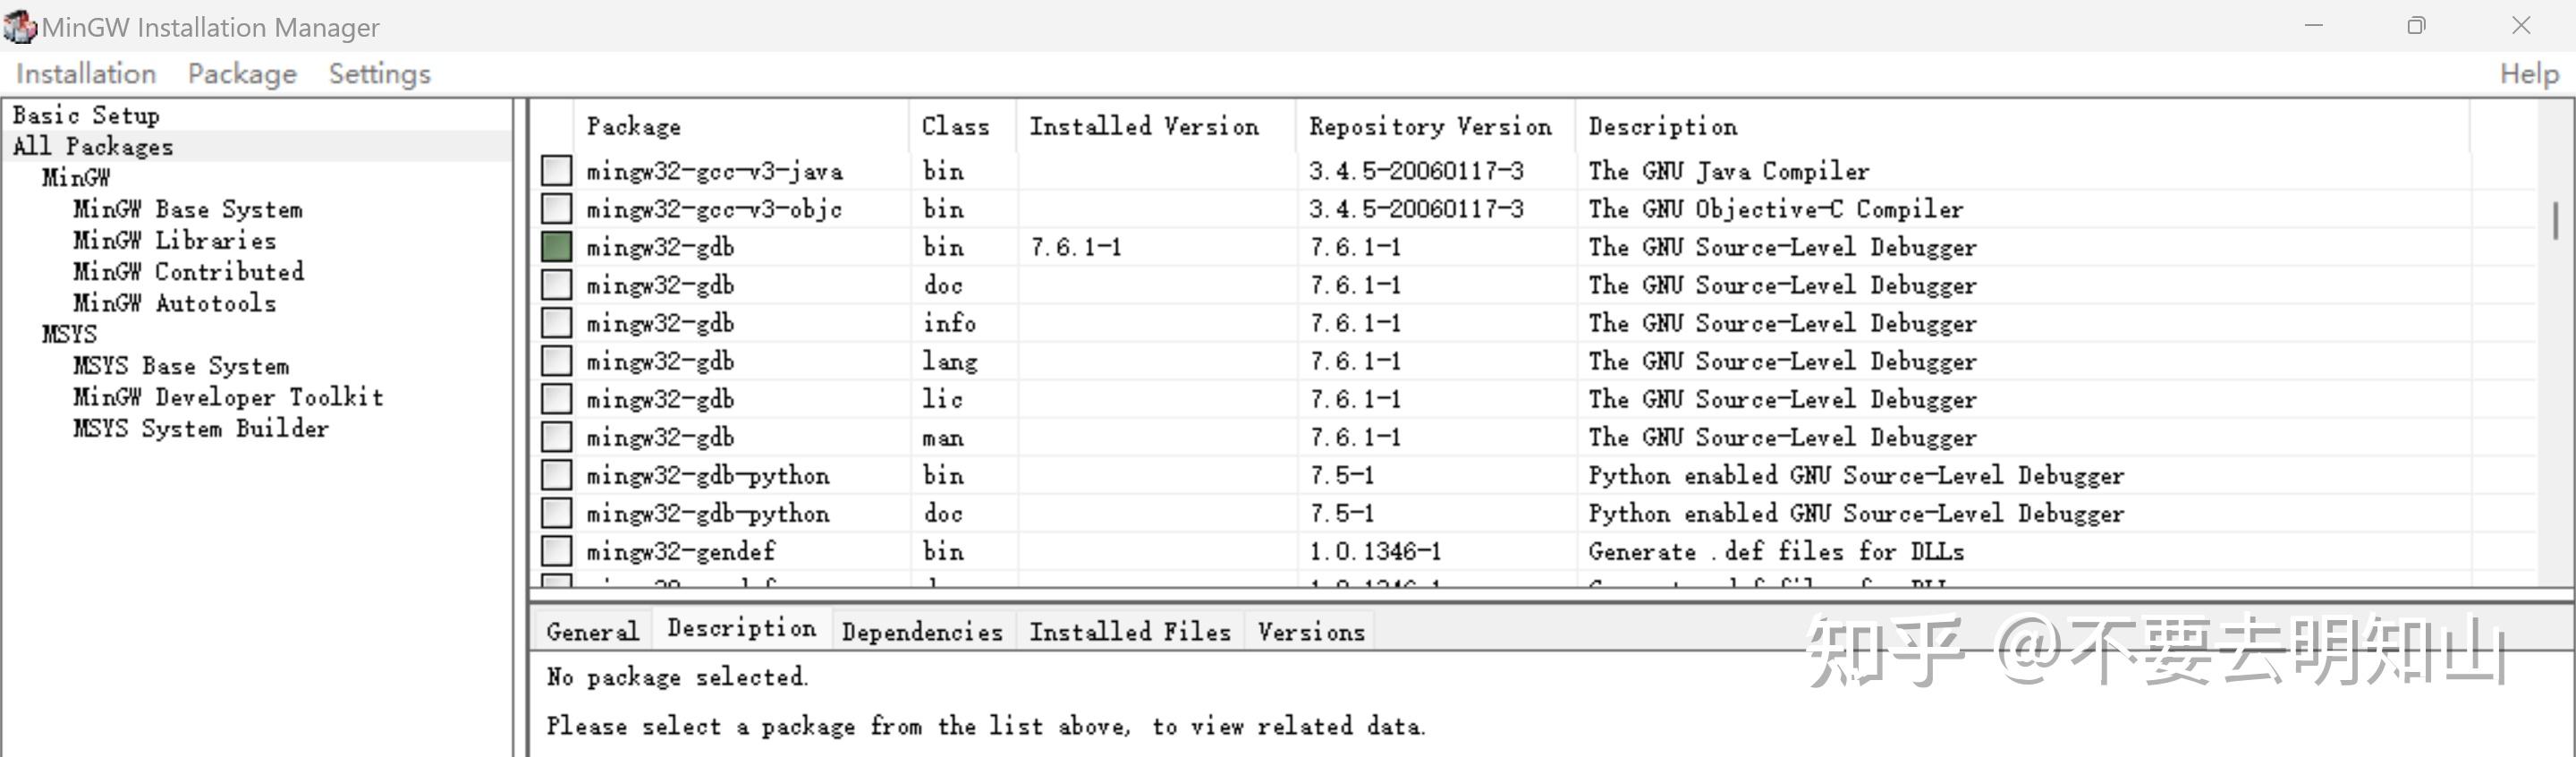The image size is (2576, 757).
Task: Select Basic Setup in the left tree
Action: click(86, 115)
